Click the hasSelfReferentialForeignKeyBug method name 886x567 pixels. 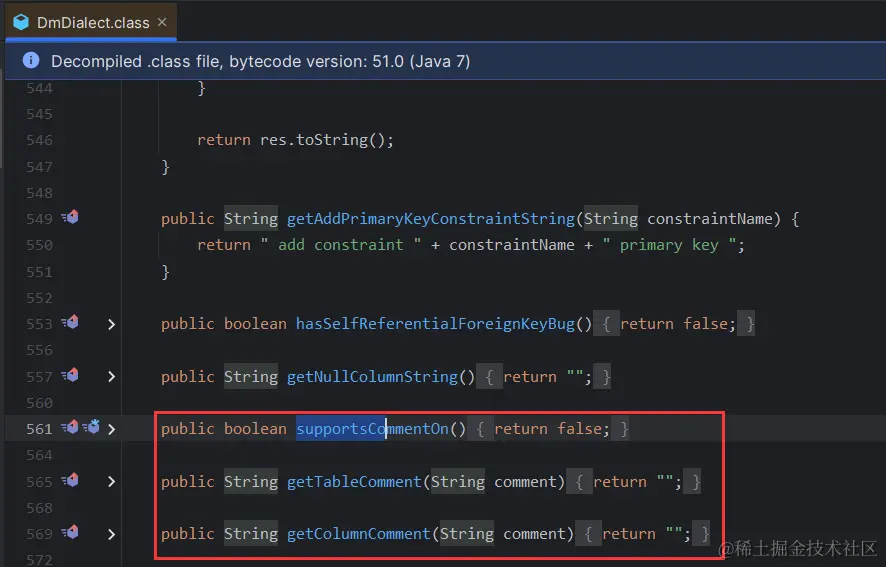(435, 324)
